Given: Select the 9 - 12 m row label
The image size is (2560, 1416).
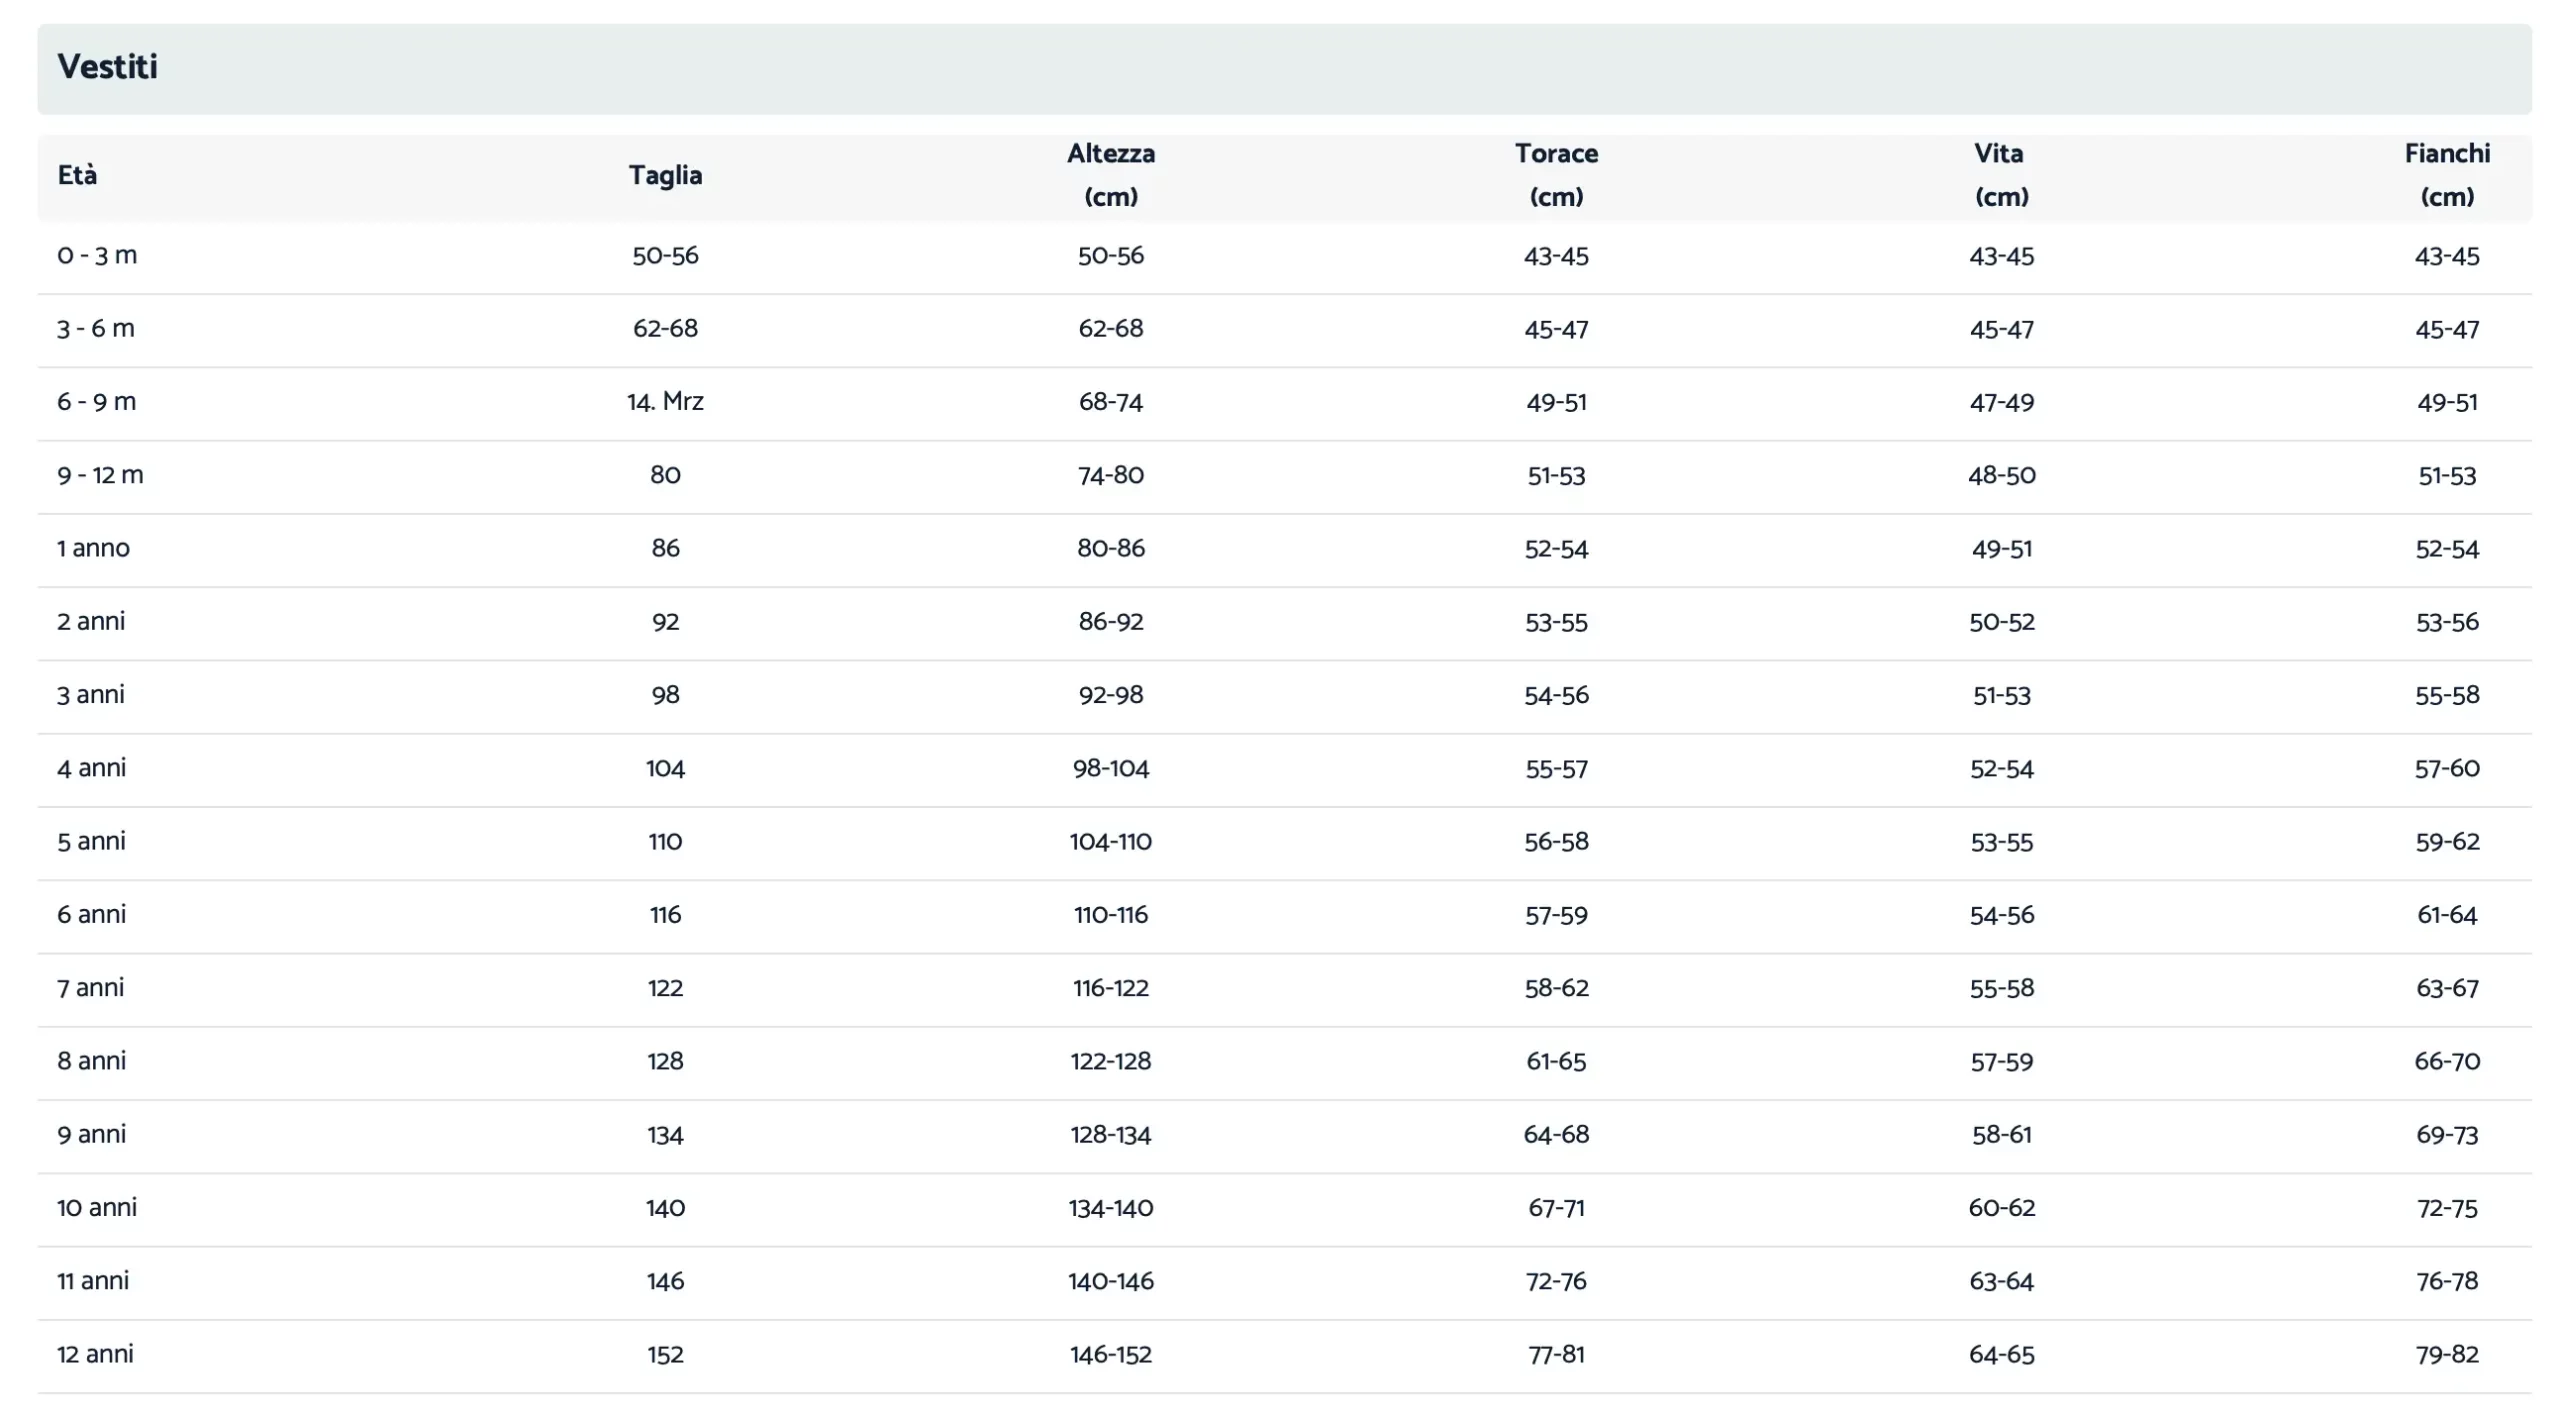Looking at the screenshot, I should 100,475.
